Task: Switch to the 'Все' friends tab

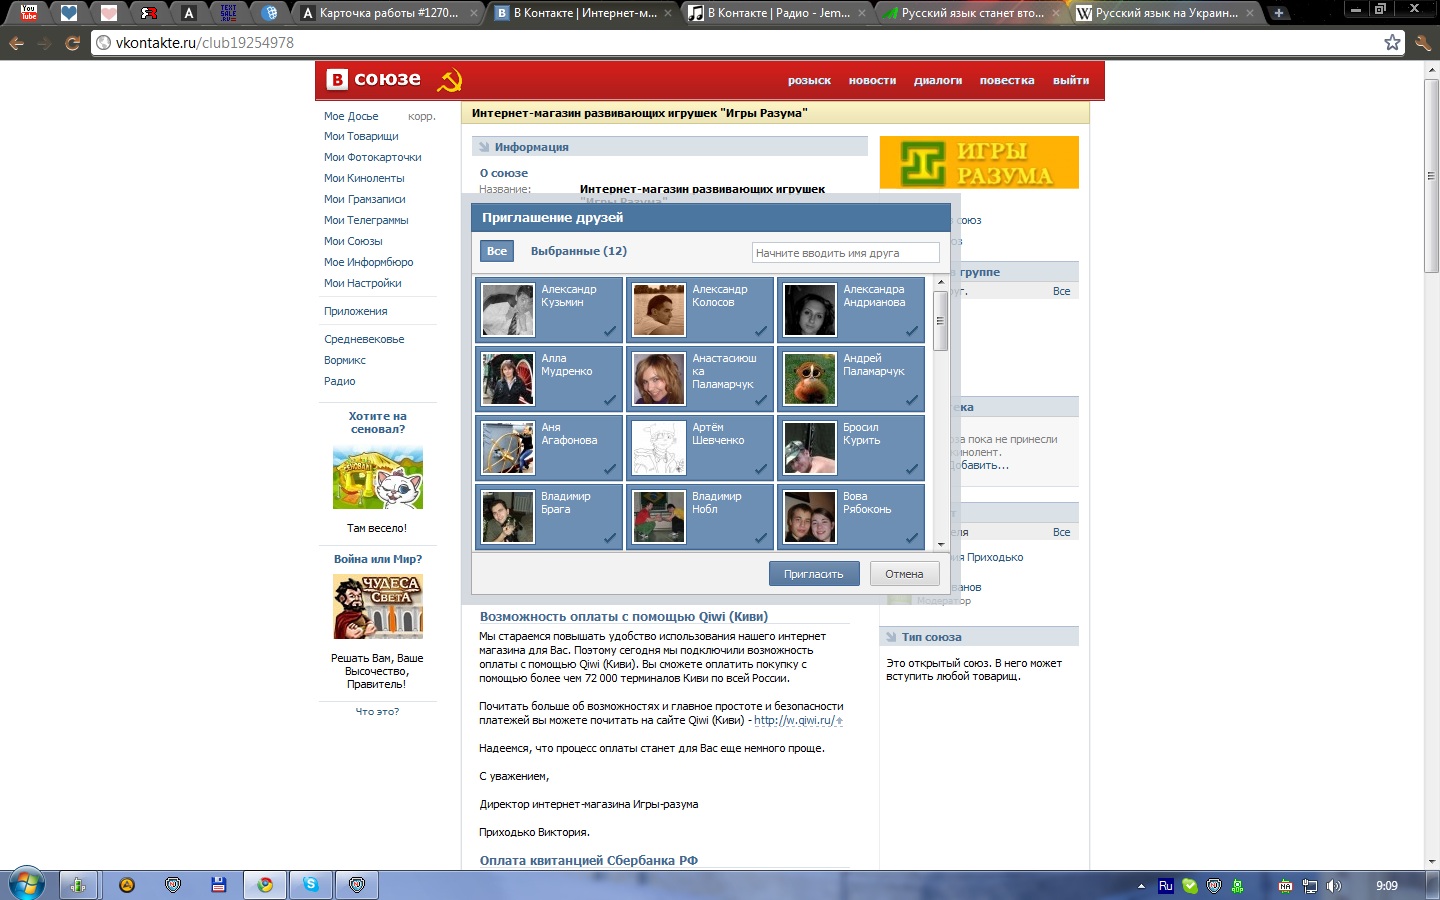Action: 497,251
